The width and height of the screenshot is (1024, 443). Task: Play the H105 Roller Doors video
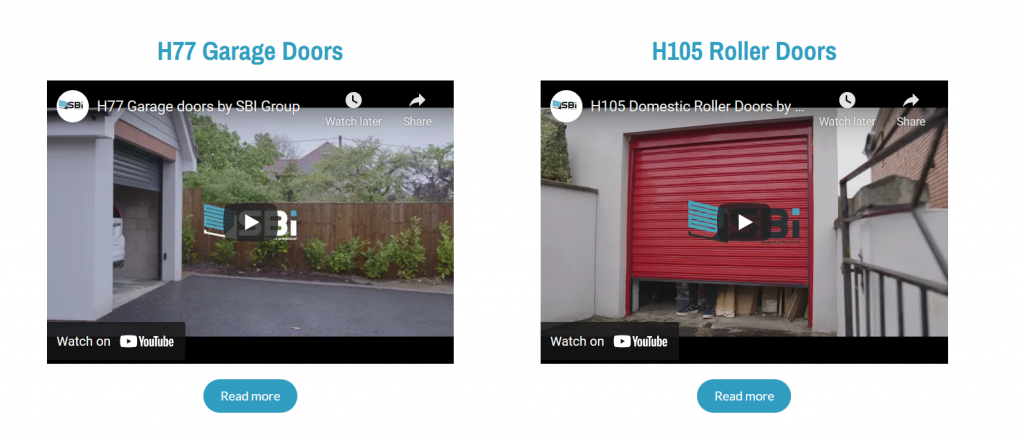744,223
